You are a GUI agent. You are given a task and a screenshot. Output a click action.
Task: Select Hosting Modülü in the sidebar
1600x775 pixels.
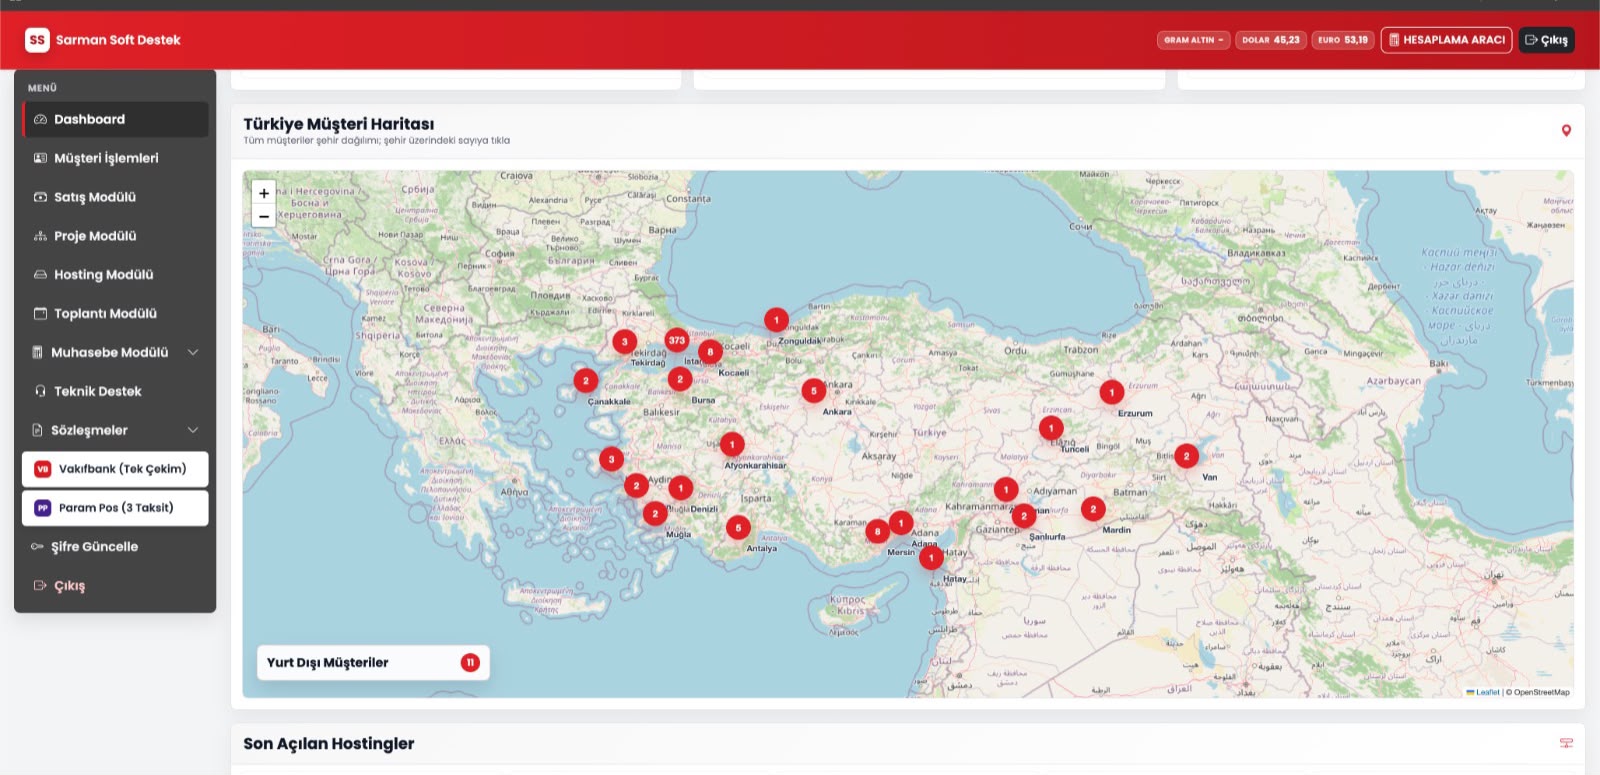[x=115, y=274]
